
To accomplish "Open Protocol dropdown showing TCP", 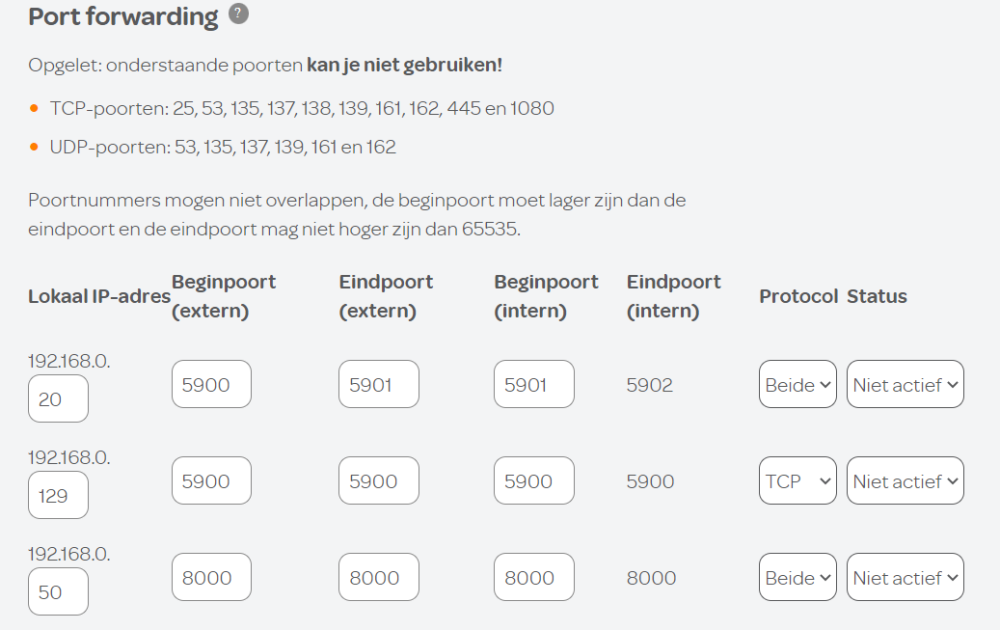I will coord(797,481).
